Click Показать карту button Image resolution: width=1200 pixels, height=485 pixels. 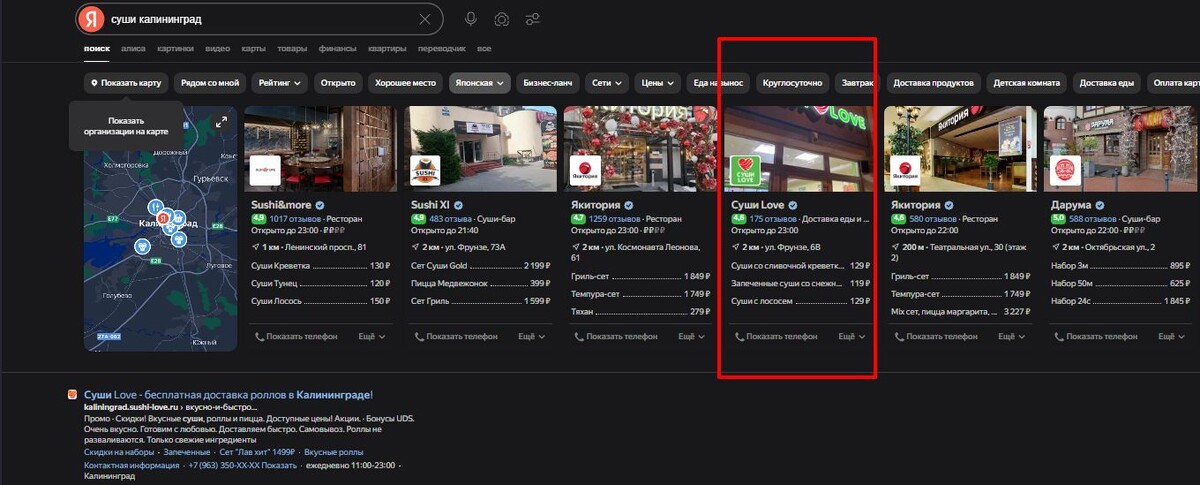(x=125, y=83)
